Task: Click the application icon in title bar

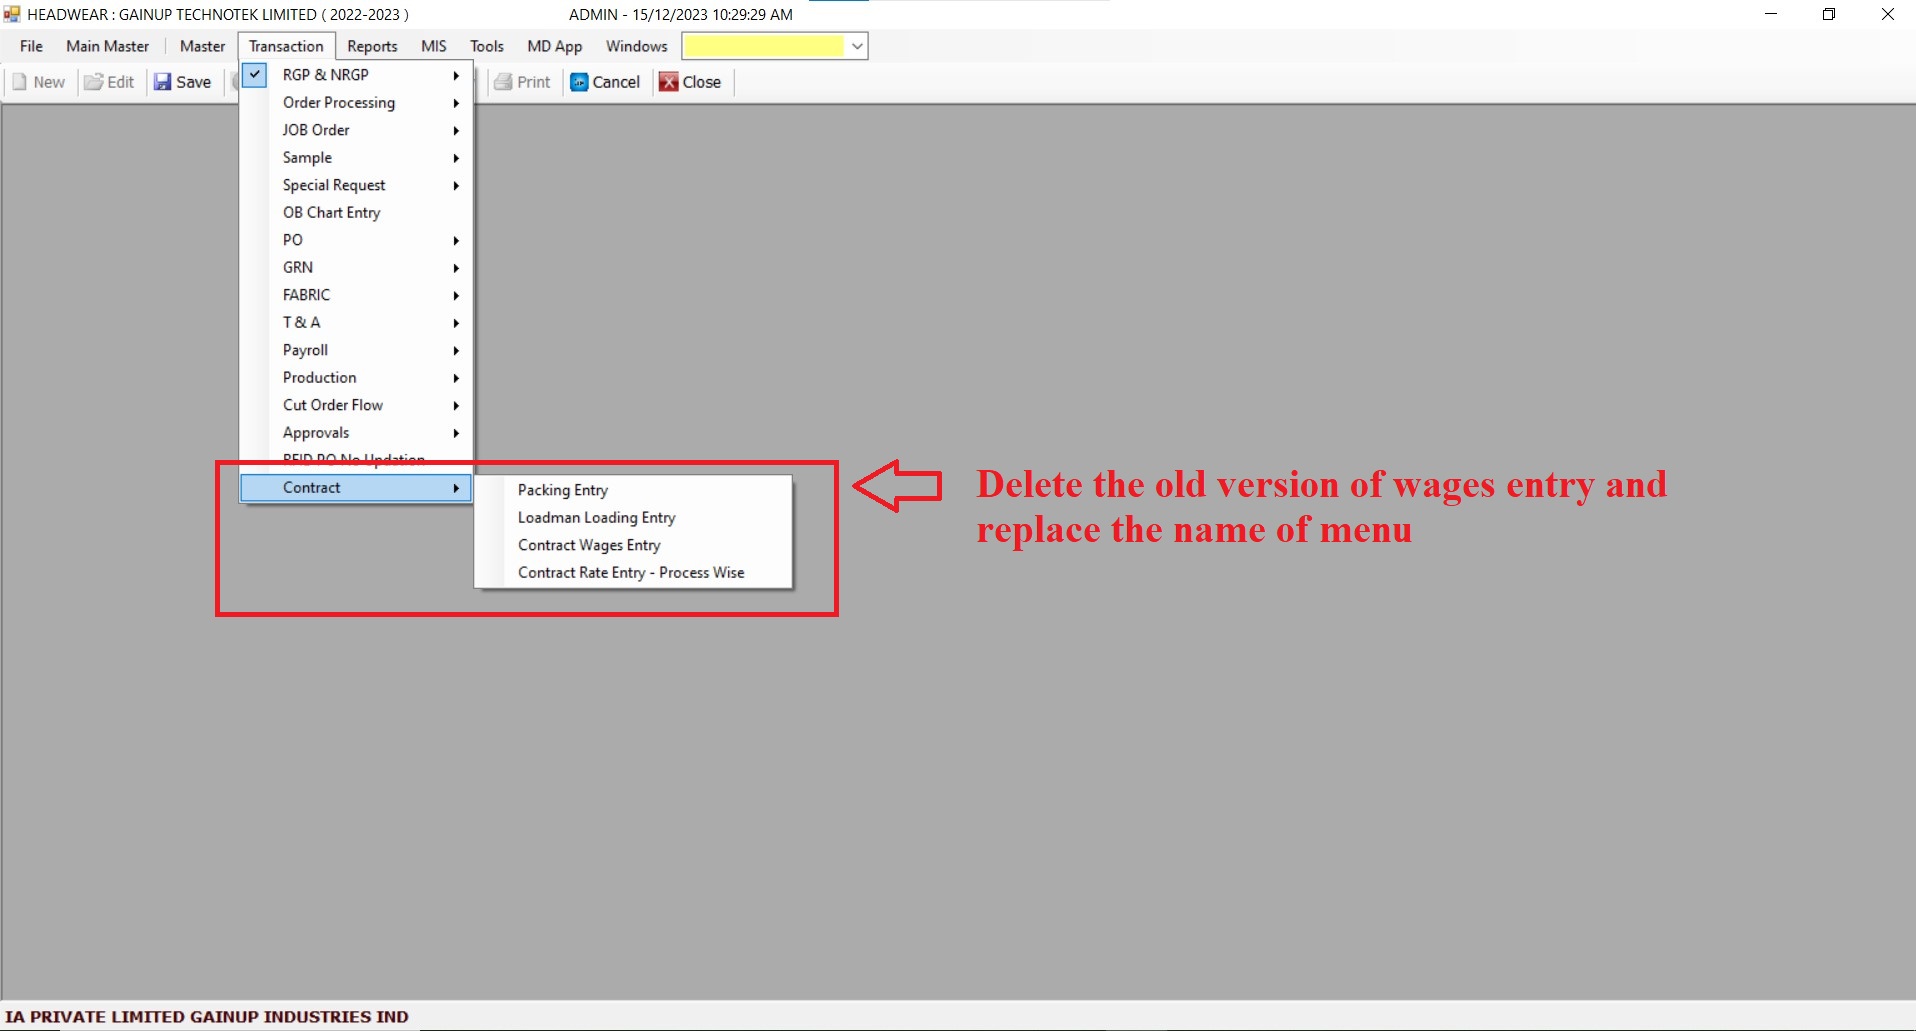Action: [x=12, y=14]
